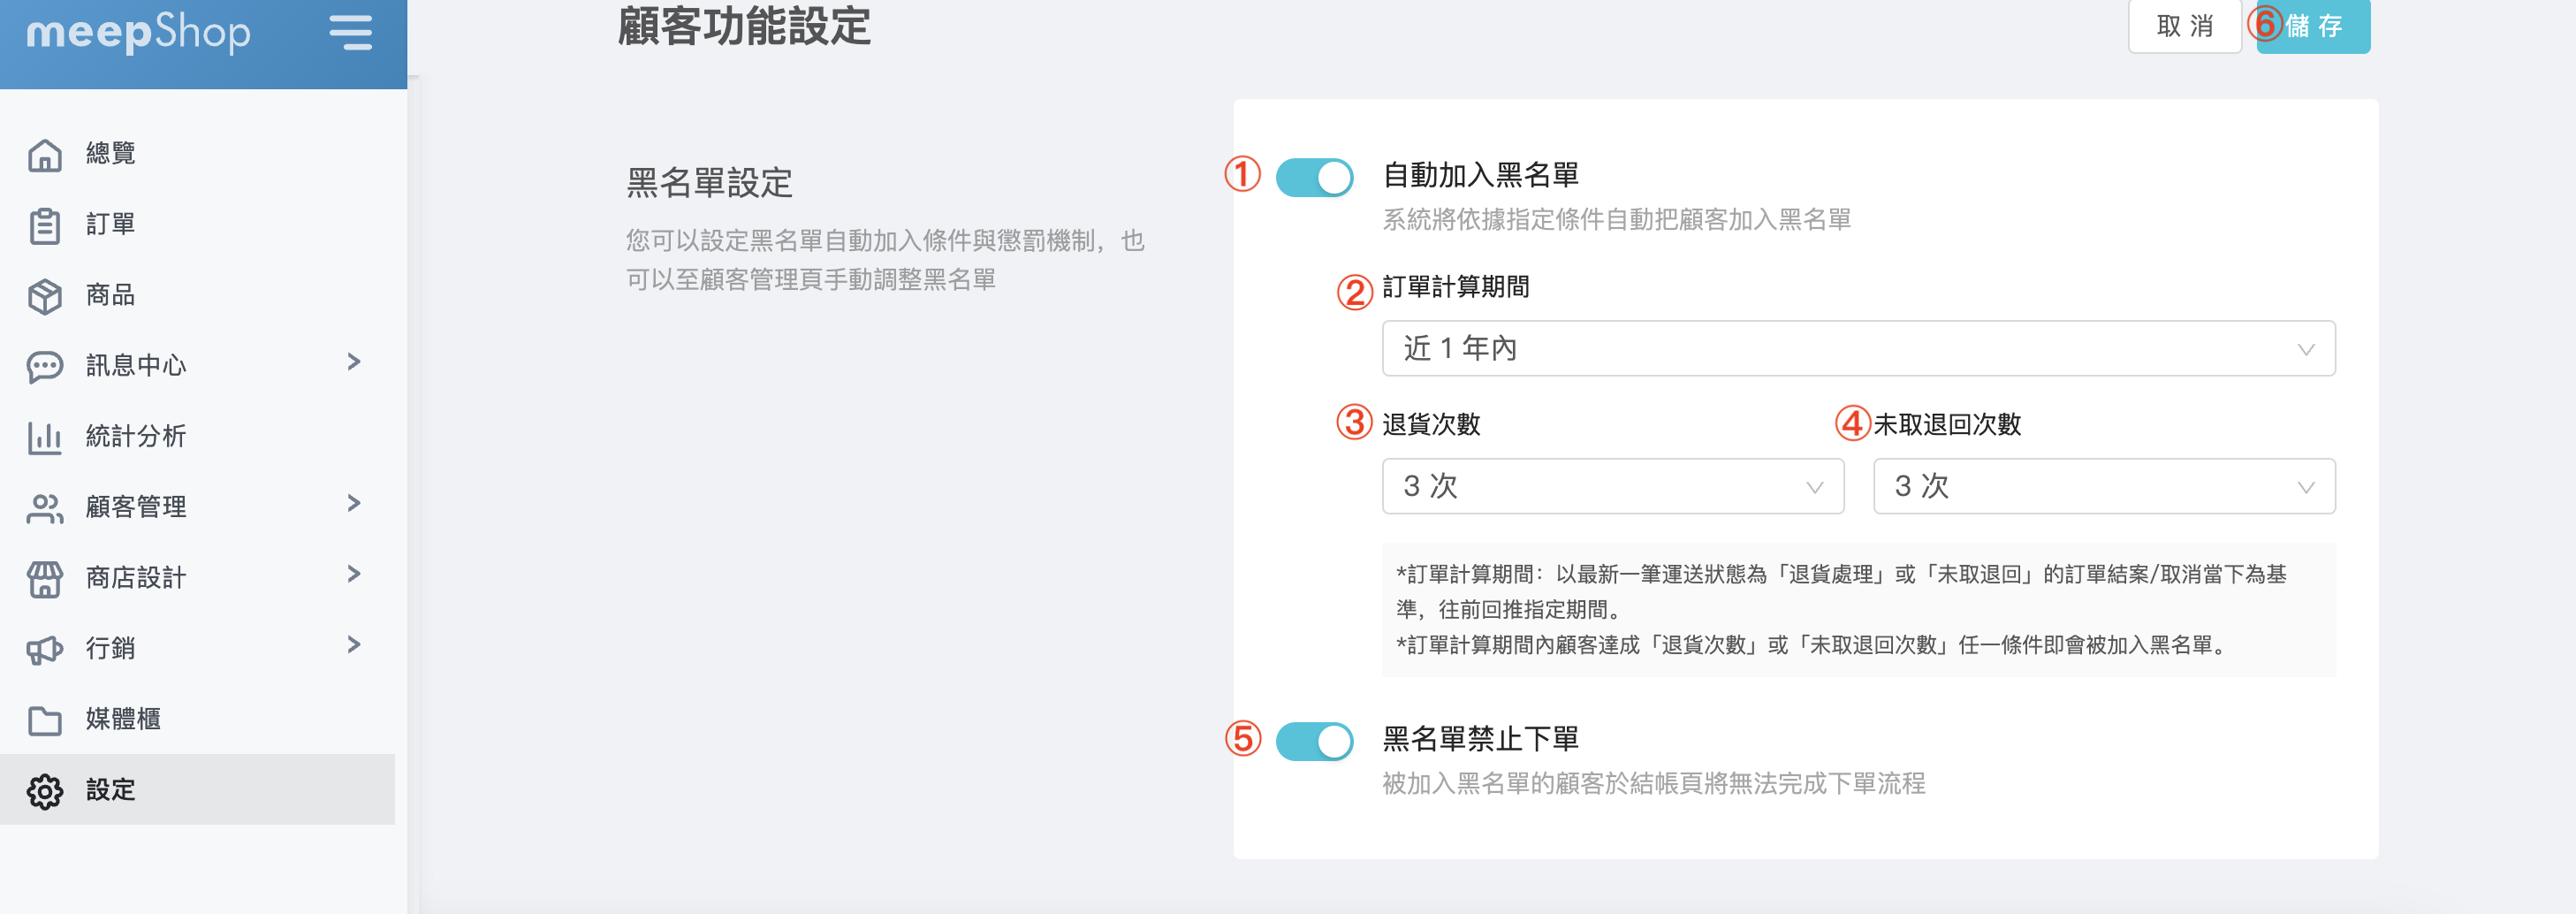Click the home icon for 總覽
This screenshot has width=2576, height=914.
click(45, 154)
